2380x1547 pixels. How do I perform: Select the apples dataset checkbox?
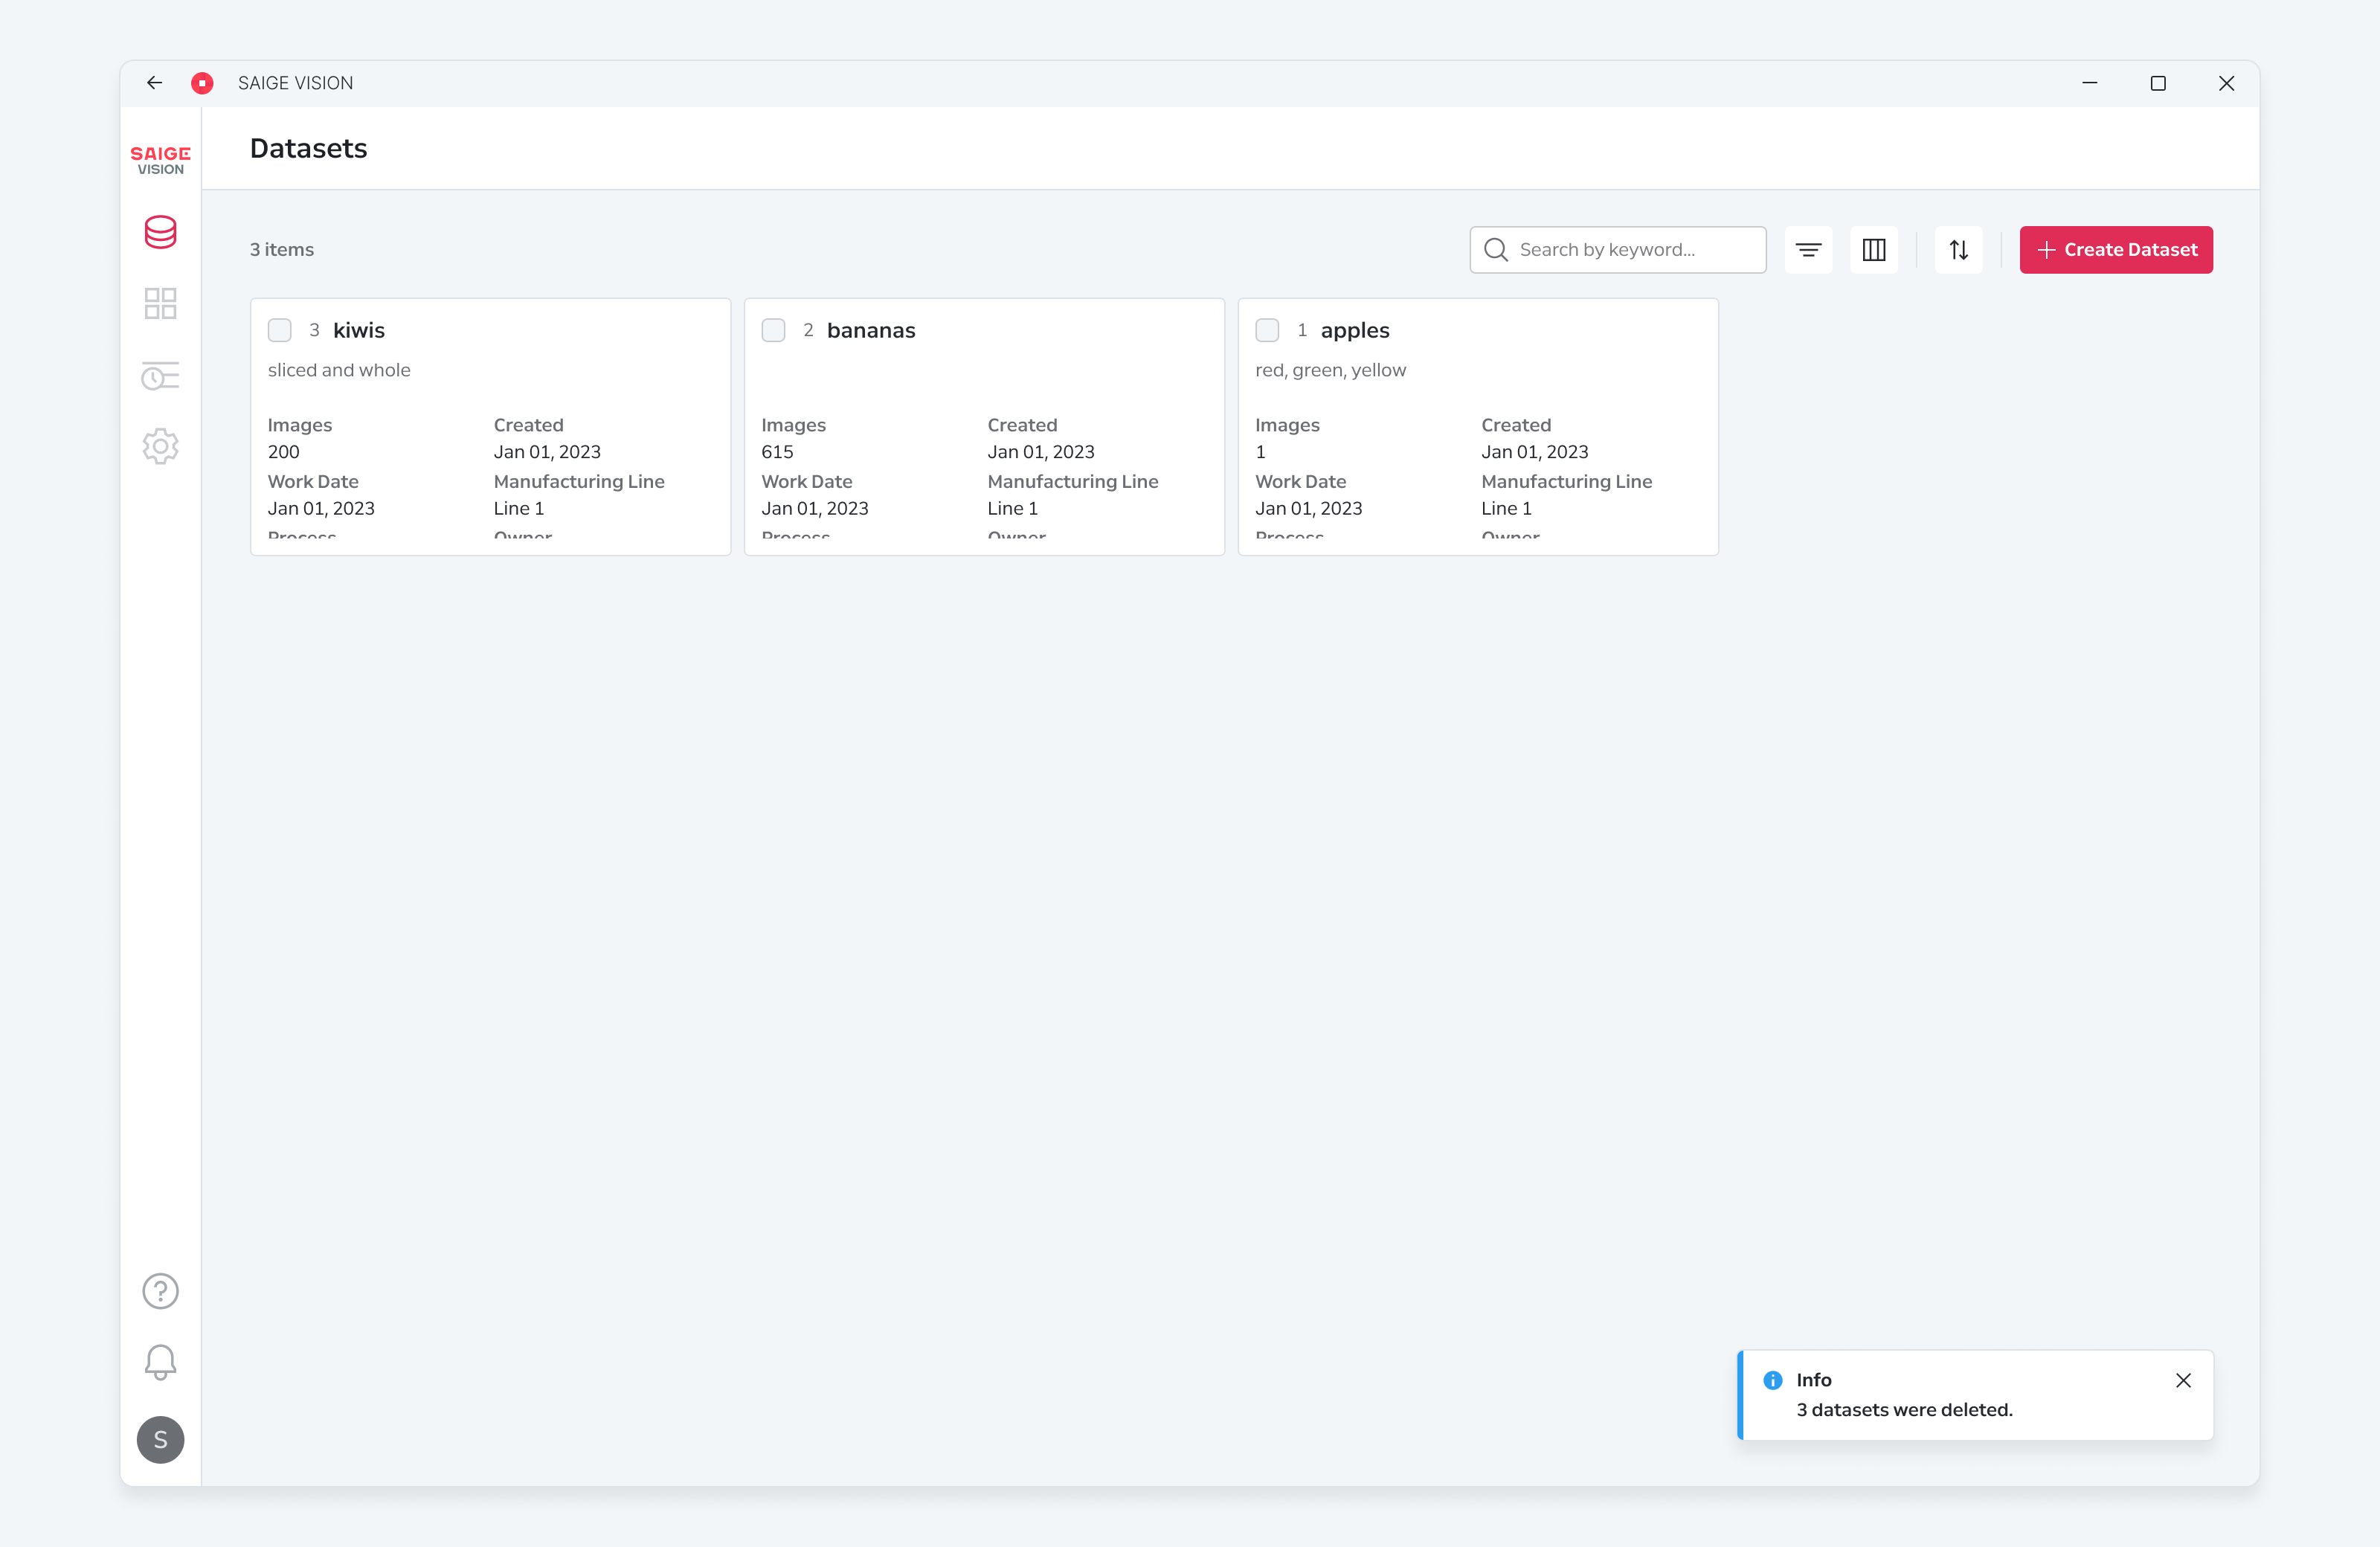(1267, 330)
